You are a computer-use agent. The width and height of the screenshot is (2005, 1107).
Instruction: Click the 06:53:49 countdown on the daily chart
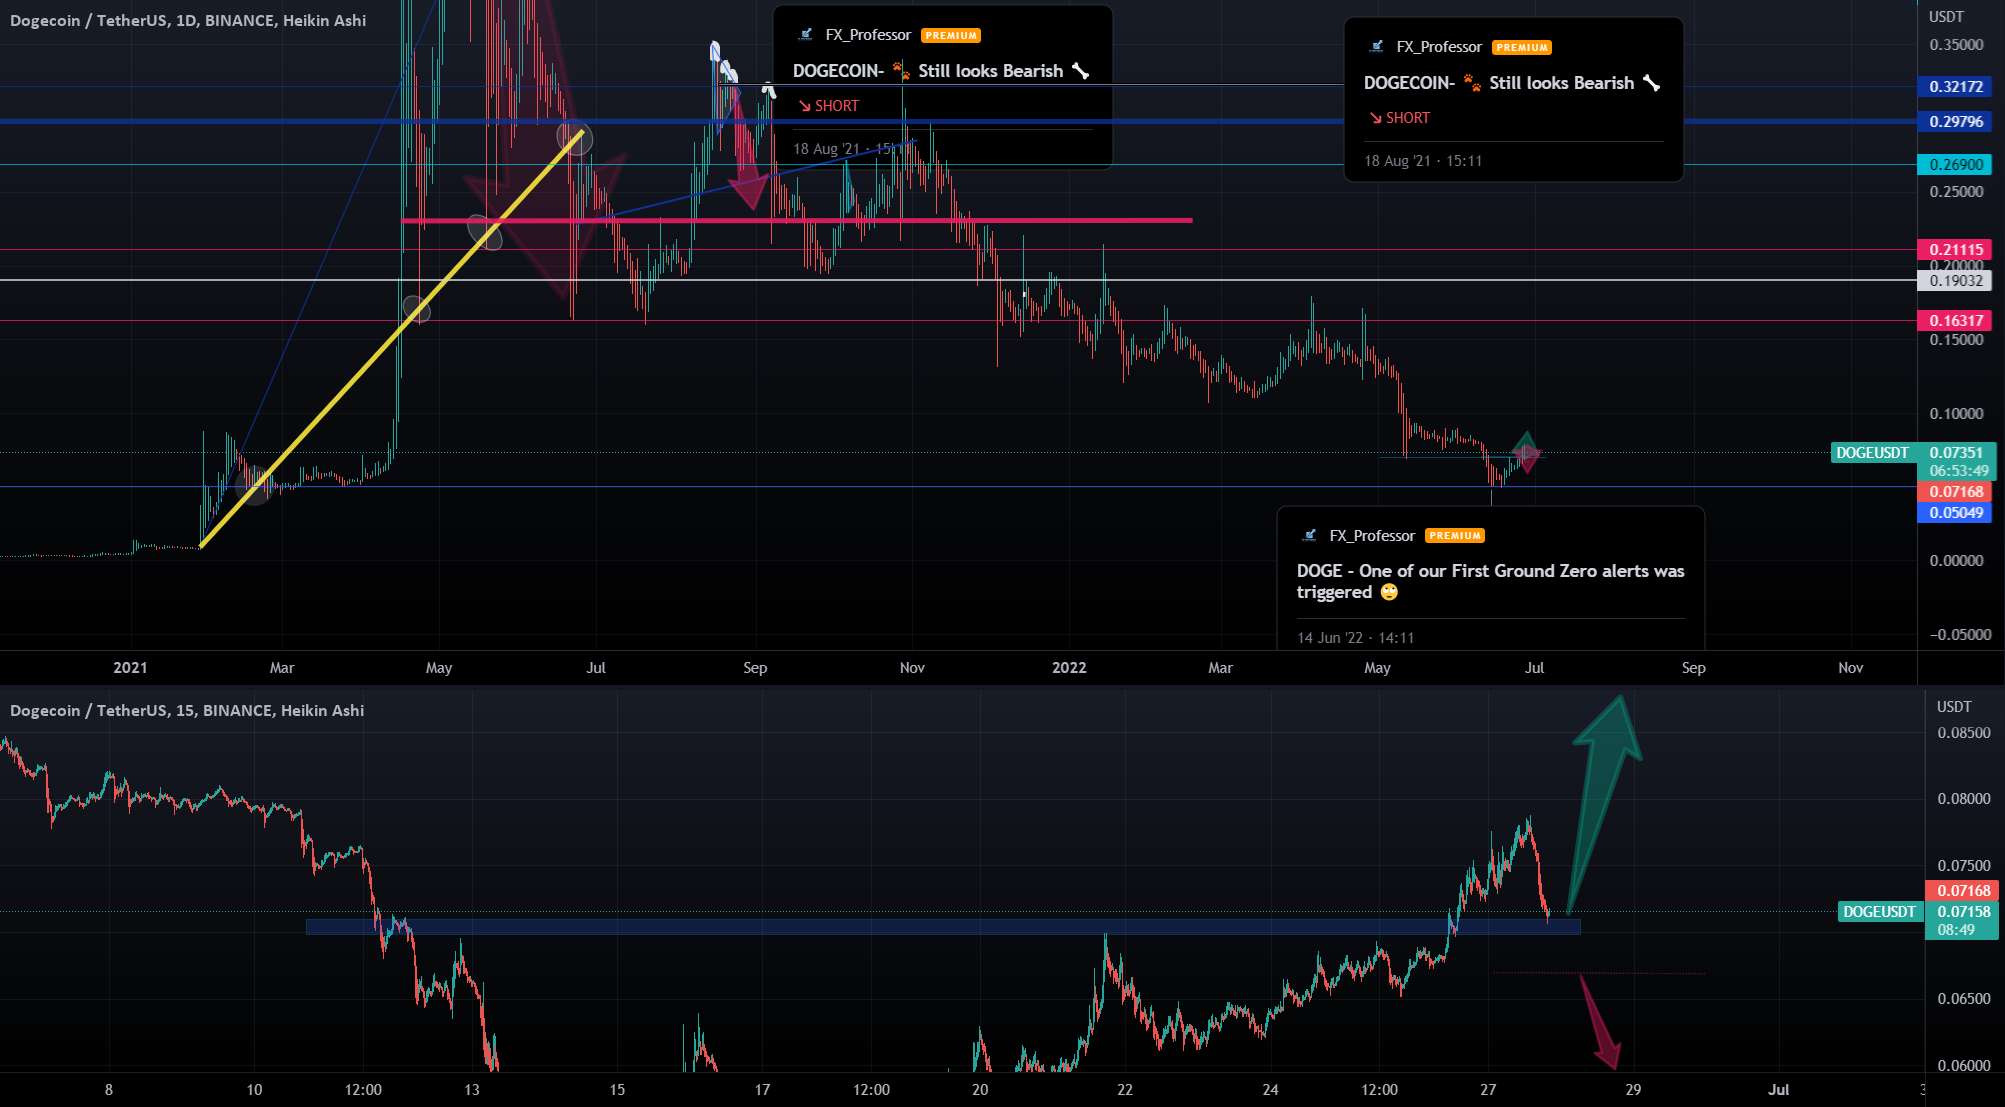pyautogui.click(x=1958, y=471)
